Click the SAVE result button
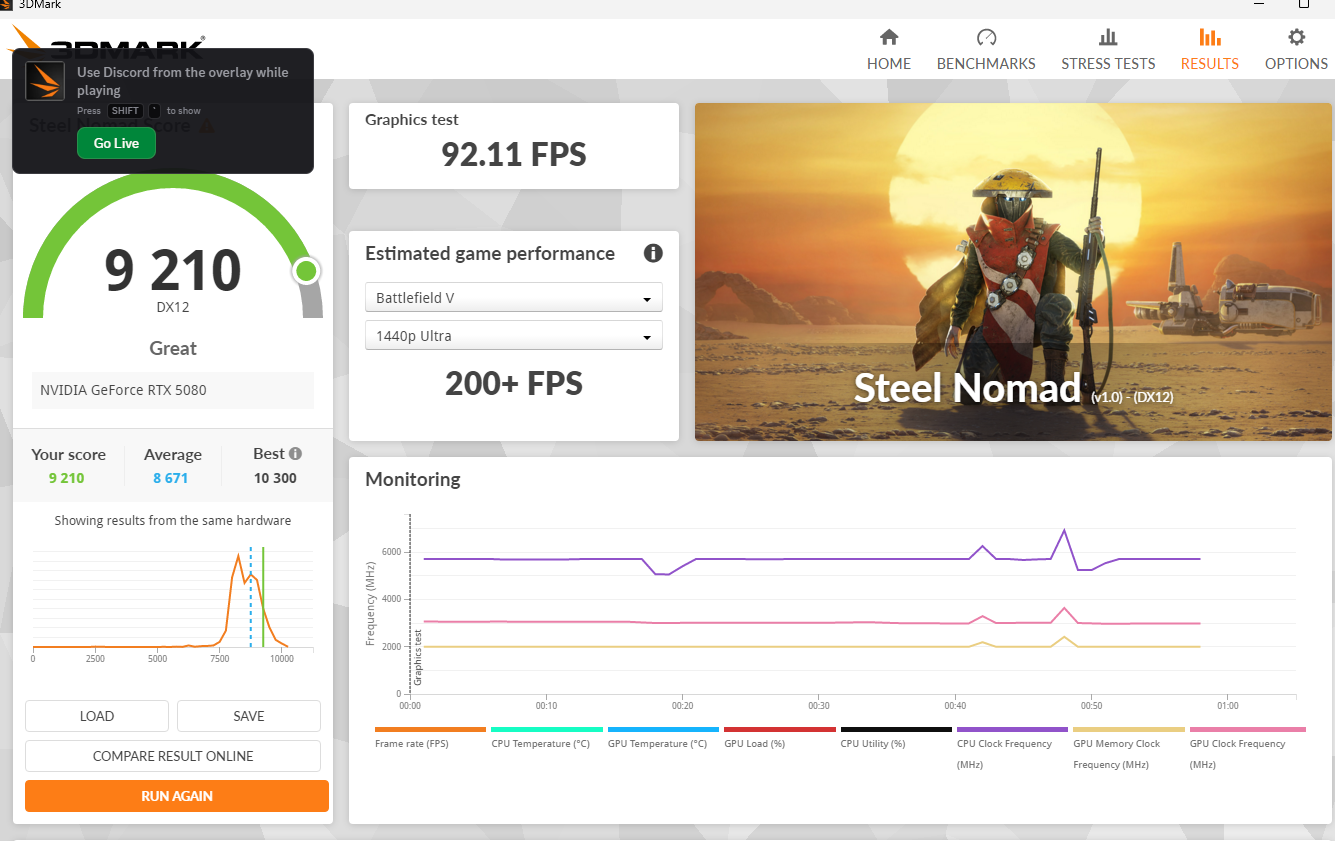Image resolution: width=1335 pixels, height=841 pixels. (x=248, y=716)
